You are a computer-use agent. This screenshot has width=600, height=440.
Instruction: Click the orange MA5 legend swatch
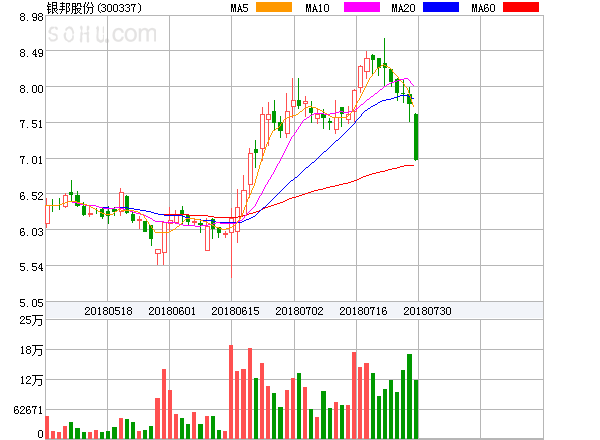click(x=274, y=7)
